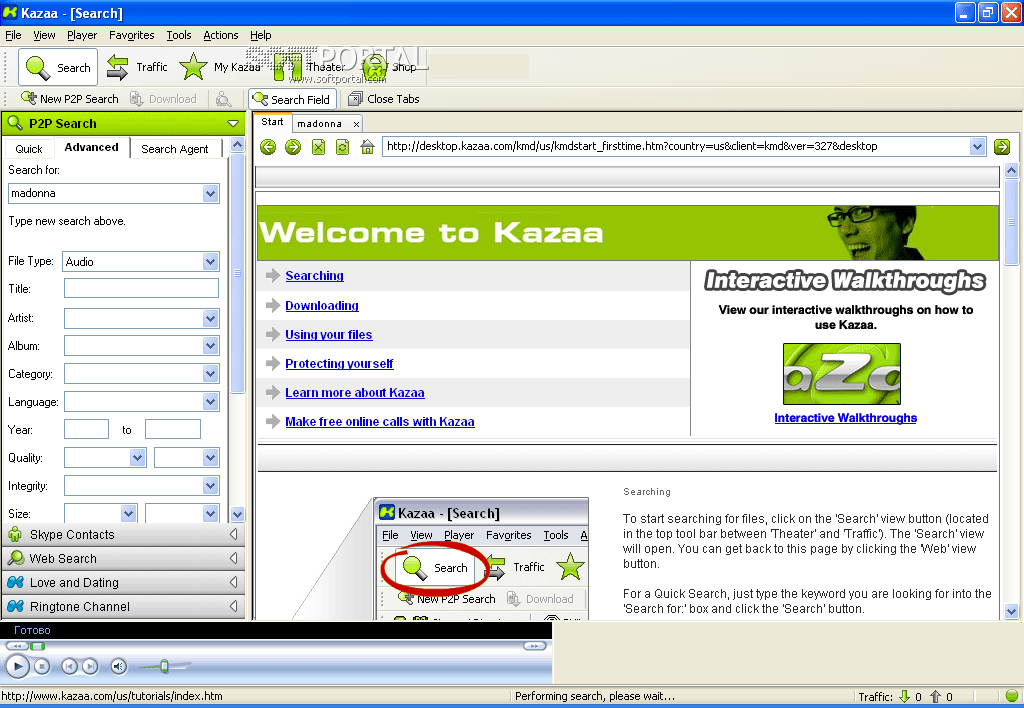The height and width of the screenshot is (708, 1024).
Task: Open the View menu
Action: click(x=44, y=35)
